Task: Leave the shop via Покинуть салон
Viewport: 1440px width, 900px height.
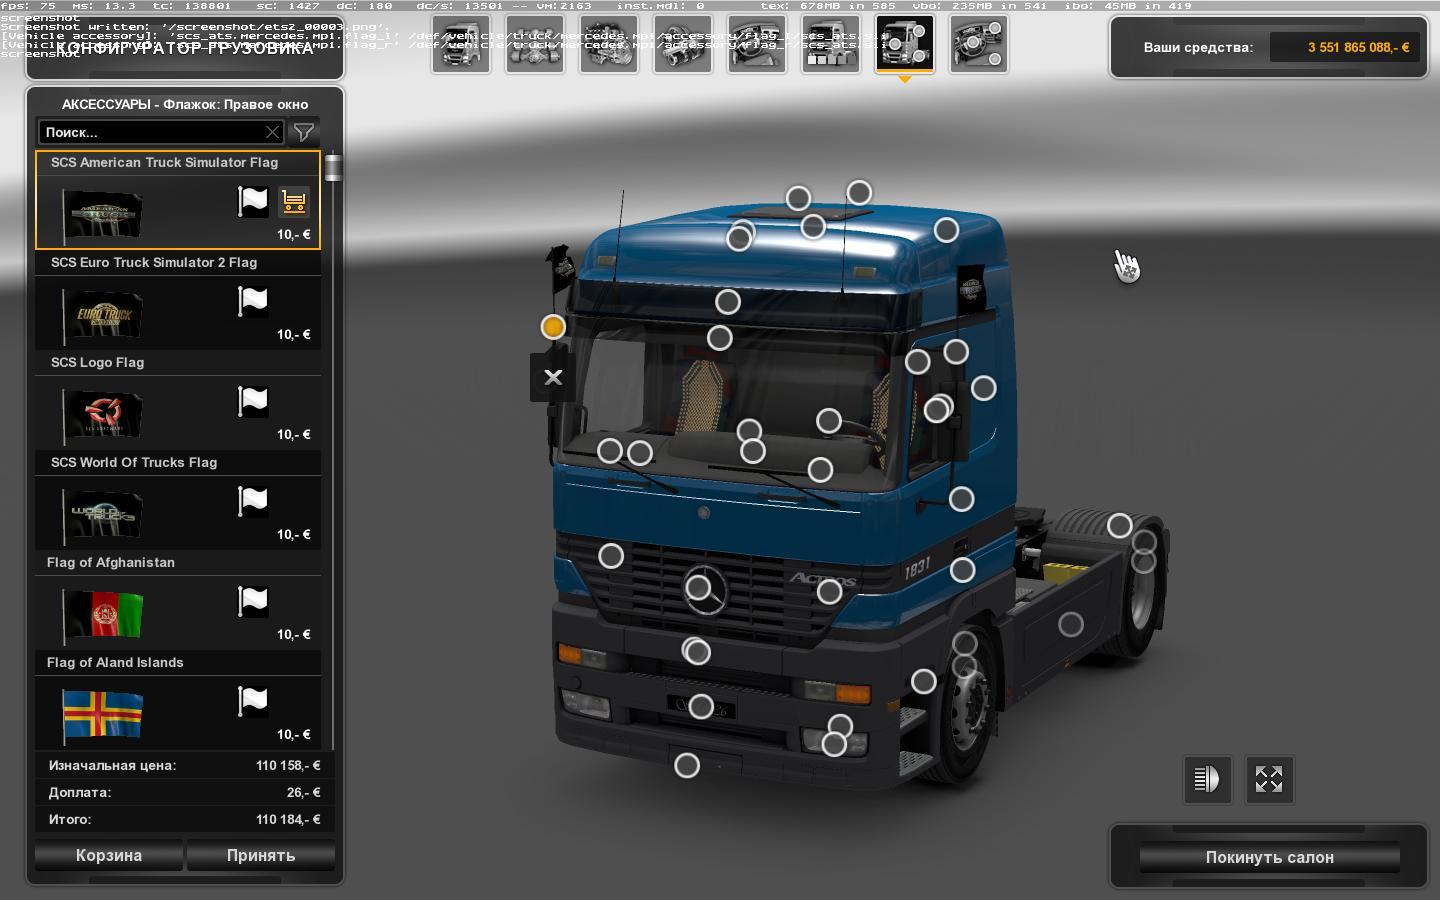Action: [1269, 857]
